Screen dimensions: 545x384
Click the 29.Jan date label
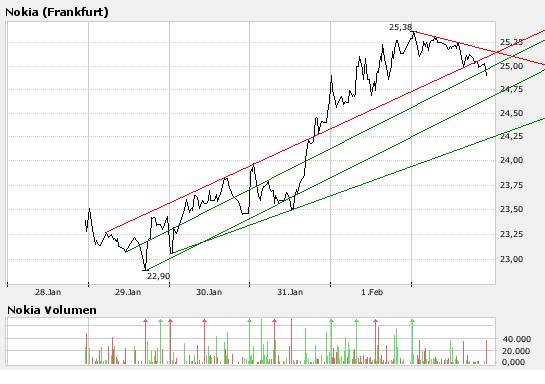(x=128, y=292)
